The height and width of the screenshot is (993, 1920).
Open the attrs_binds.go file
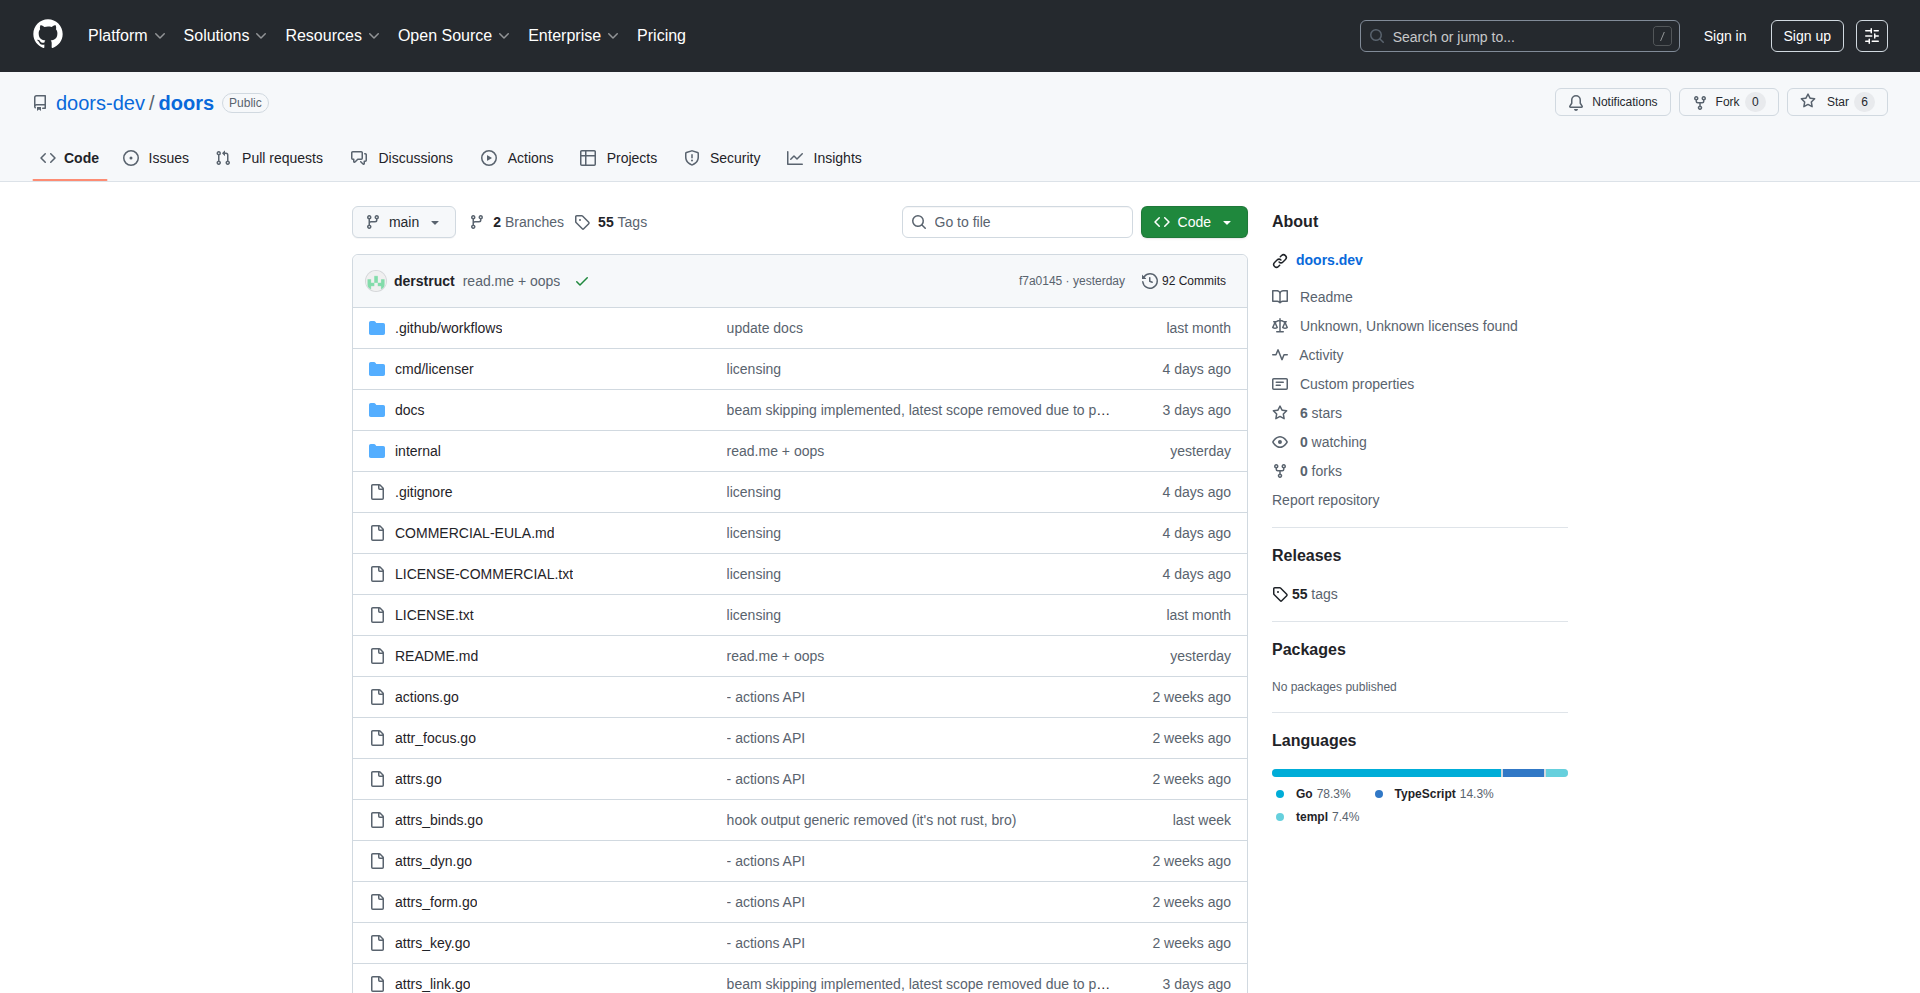tap(439, 820)
